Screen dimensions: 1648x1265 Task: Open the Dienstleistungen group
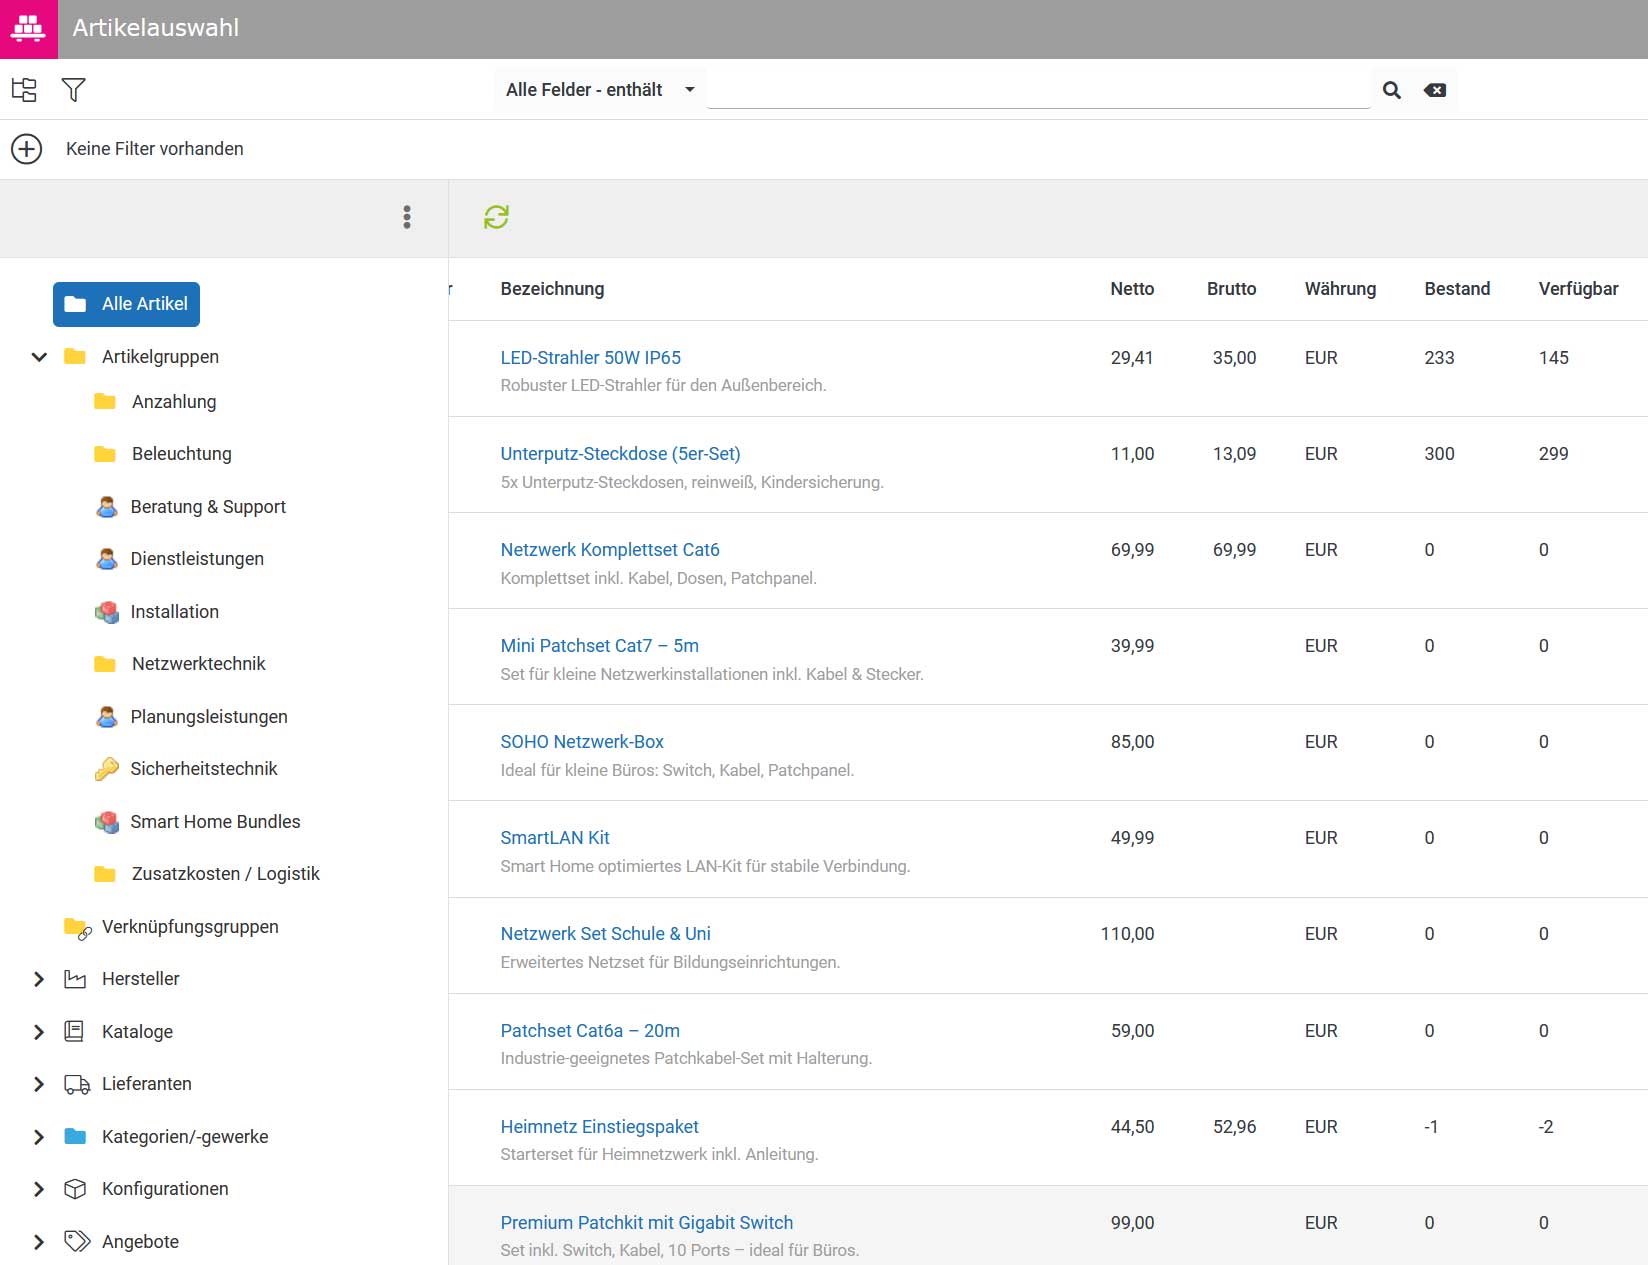(197, 559)
